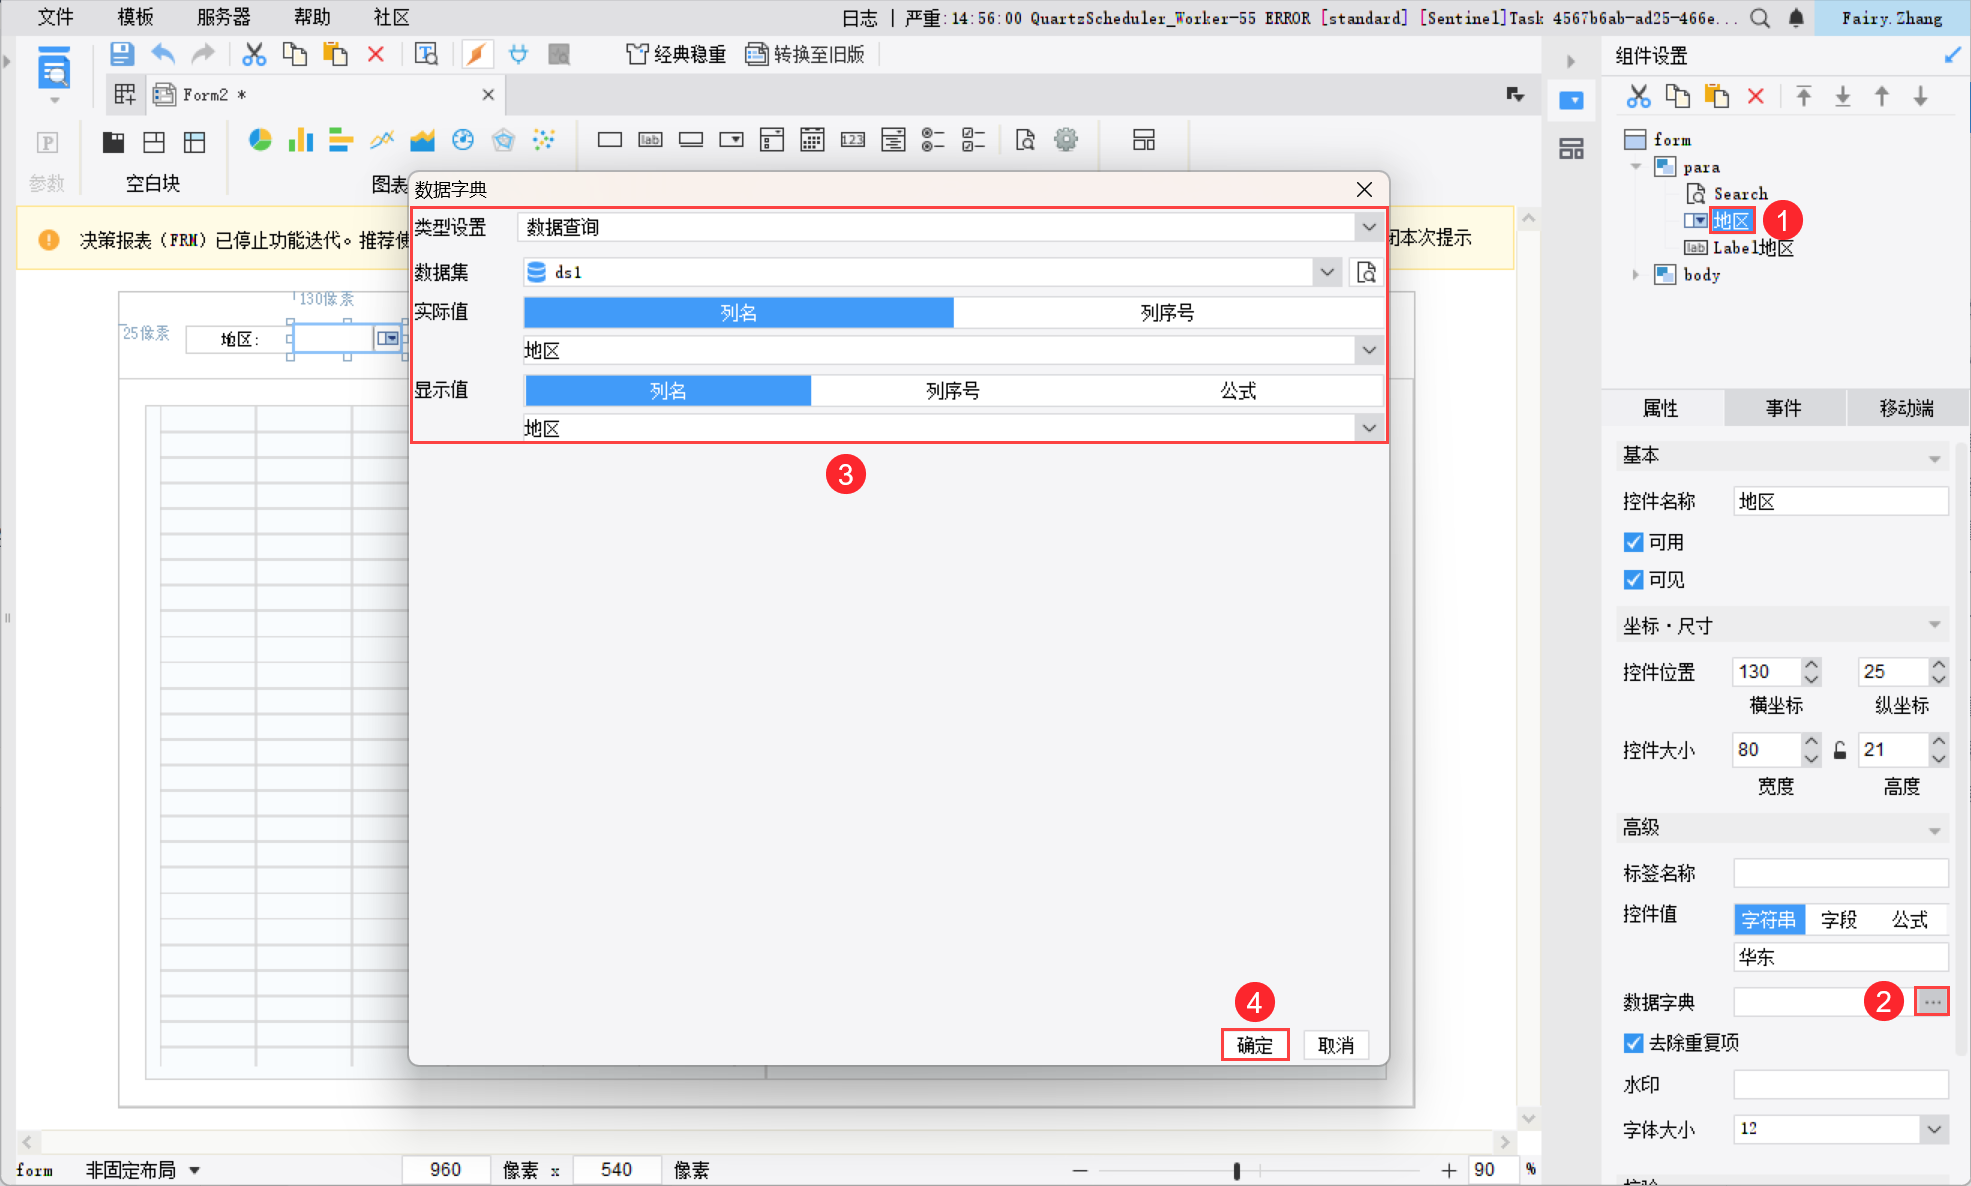Select the radar chart widget icon
The image size is (1971, 1186).
[x=503, y=140]
